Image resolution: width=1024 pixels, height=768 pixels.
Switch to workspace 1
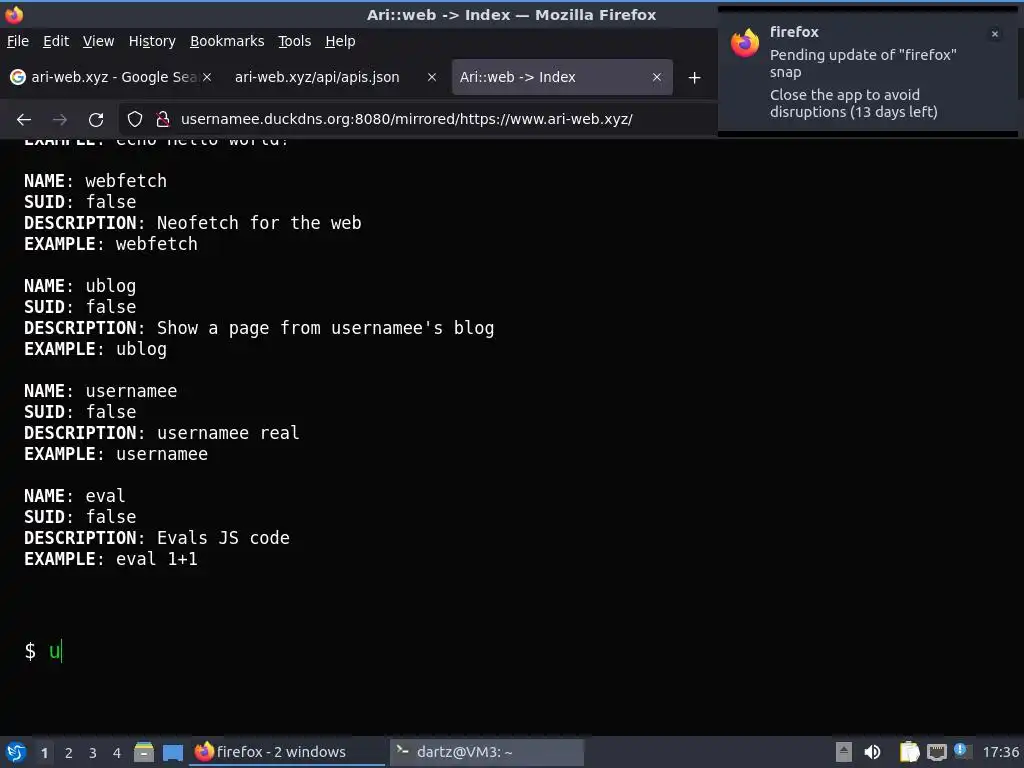(x=44, y=753)
